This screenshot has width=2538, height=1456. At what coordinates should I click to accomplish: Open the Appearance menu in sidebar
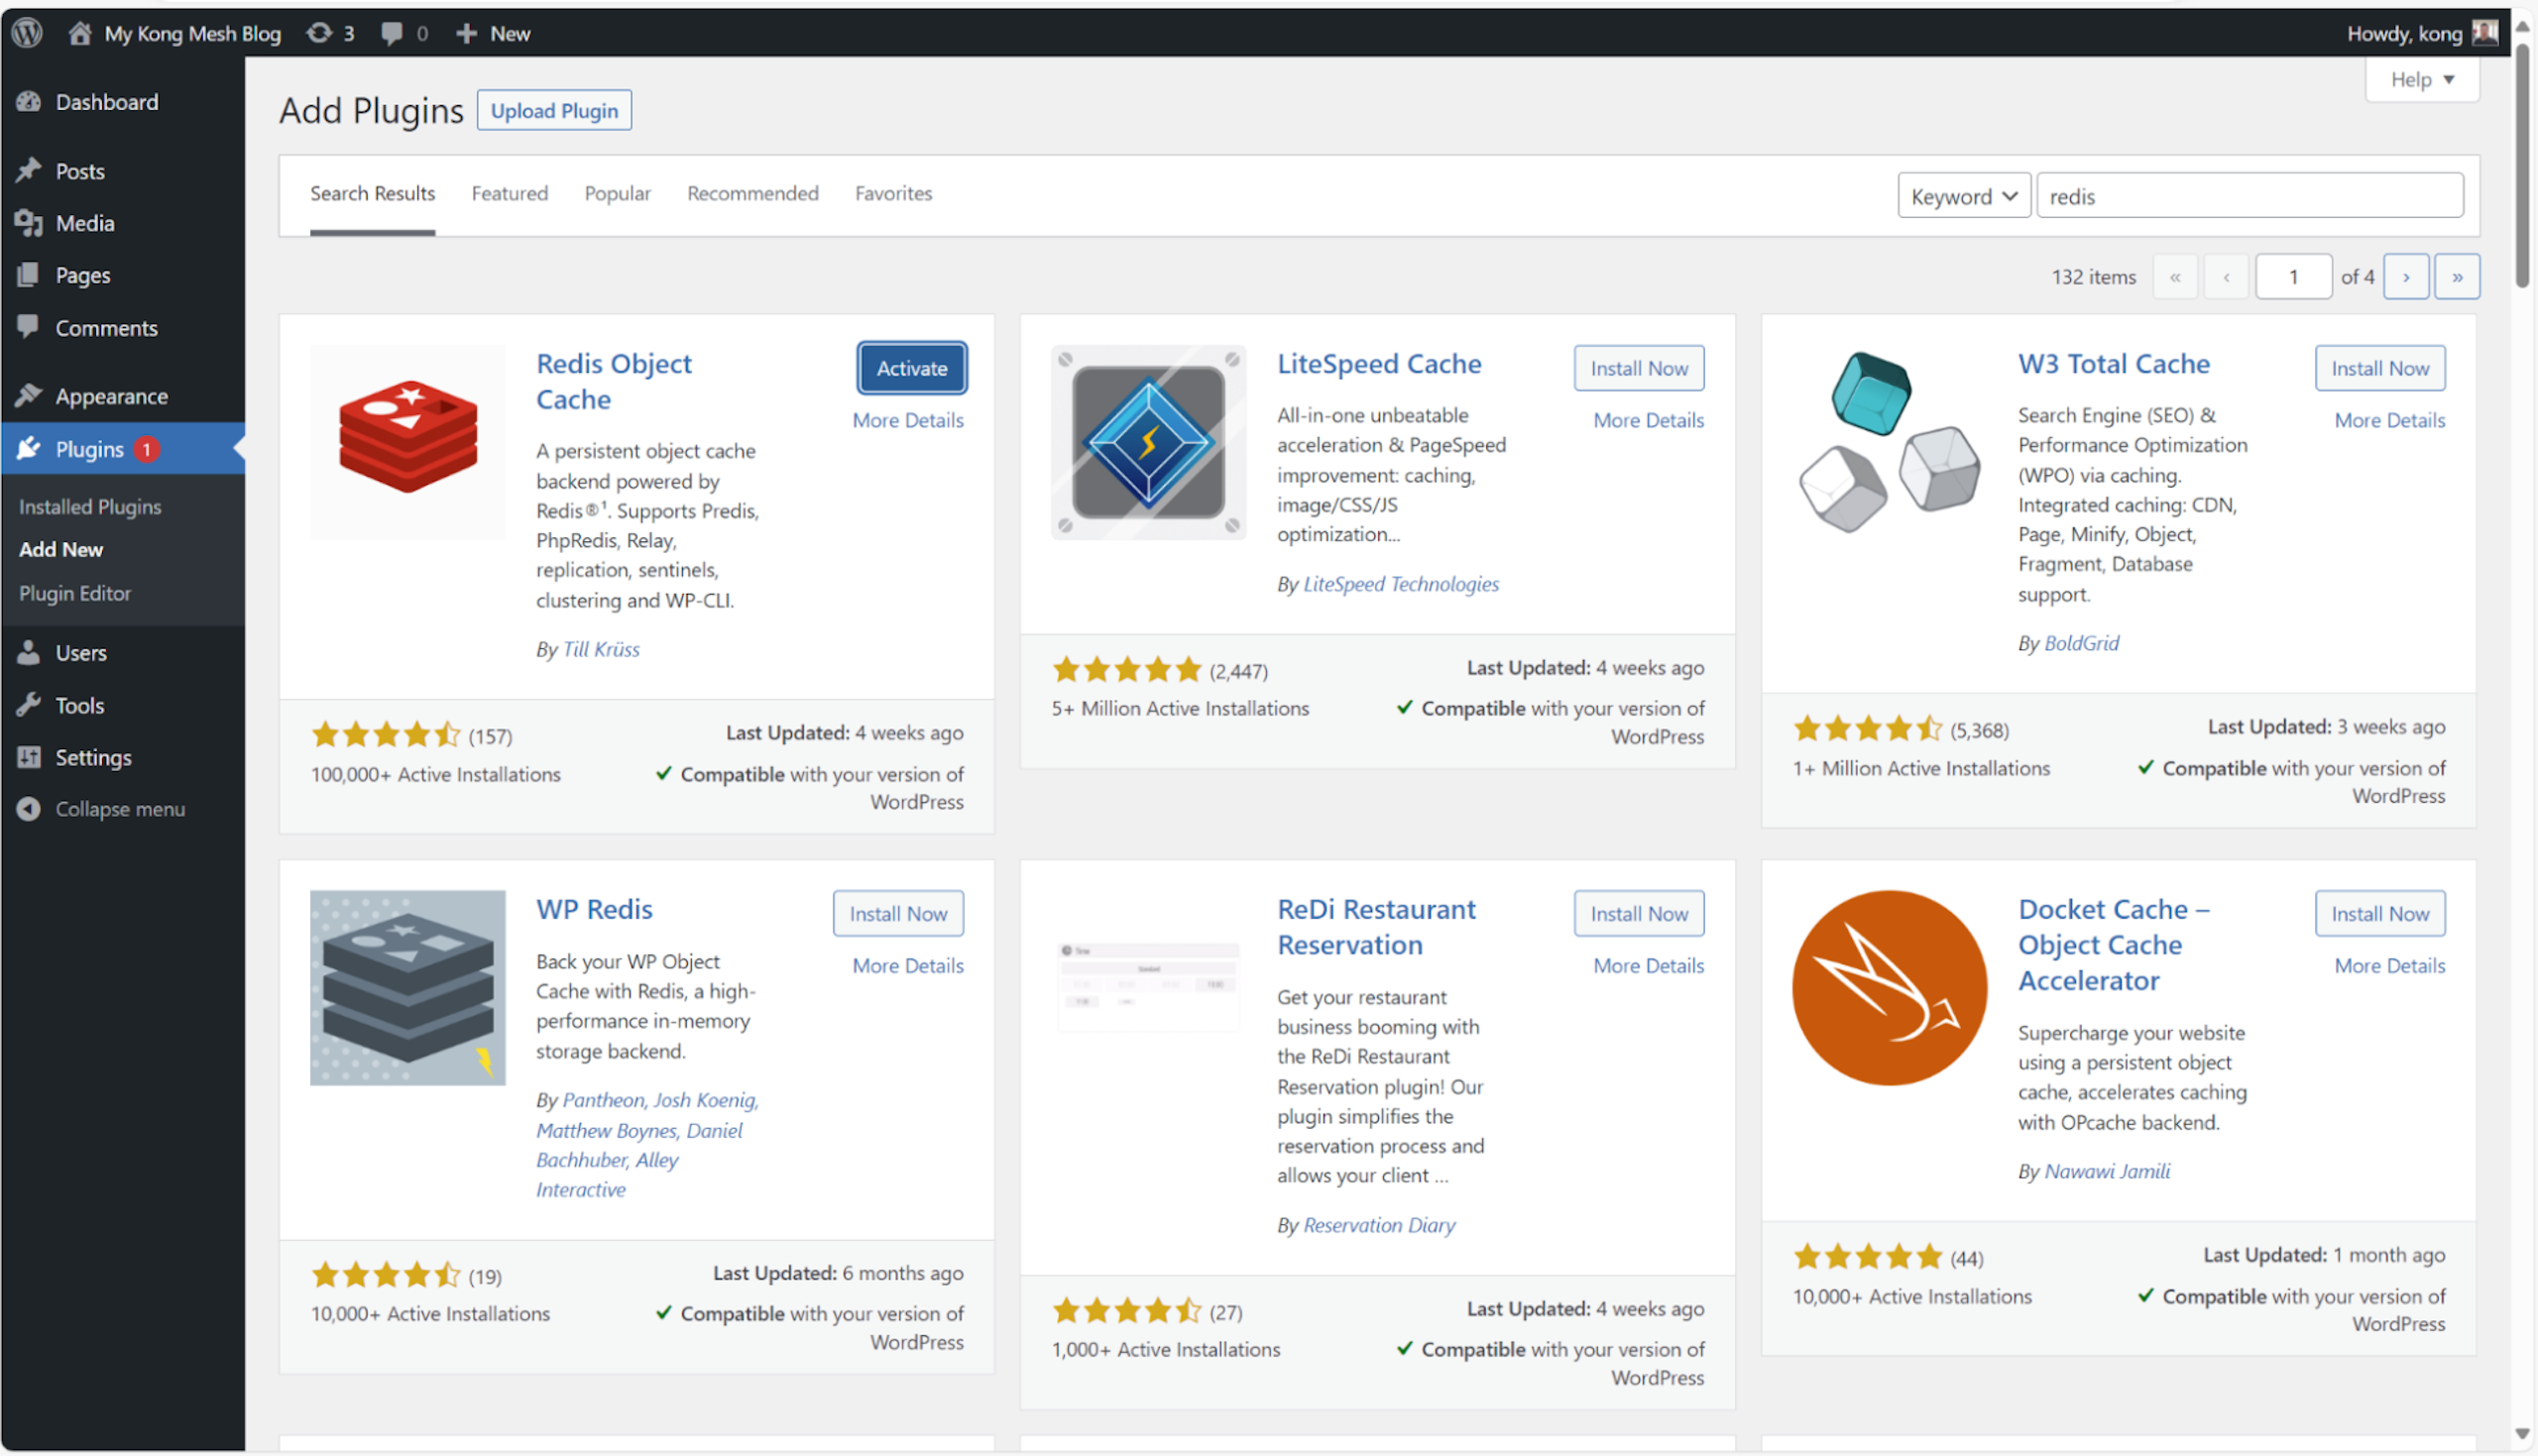(111, 396)
